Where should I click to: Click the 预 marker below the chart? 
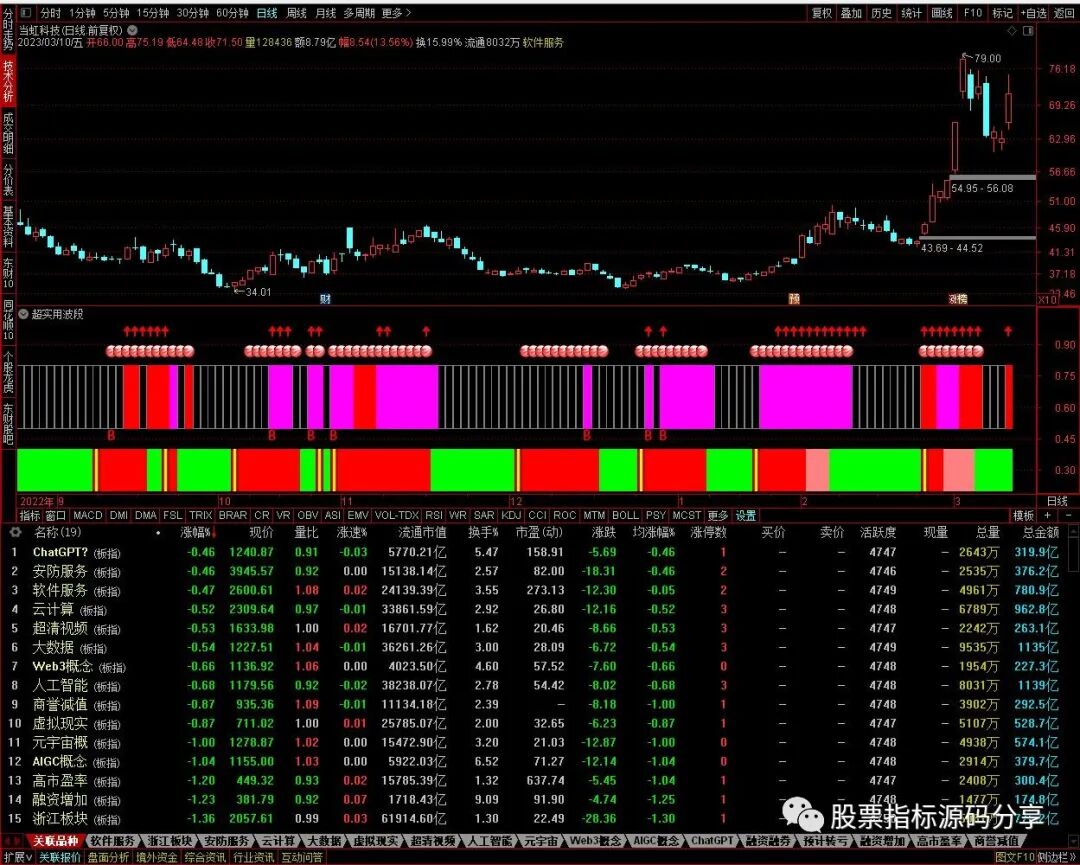pos(794,299)
